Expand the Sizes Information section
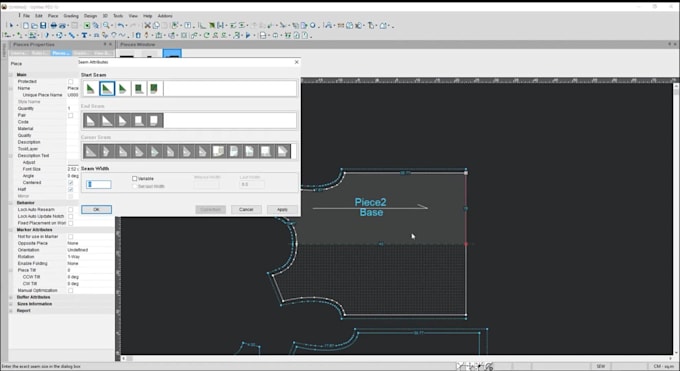The image size is (680, 371). point(11,304)
